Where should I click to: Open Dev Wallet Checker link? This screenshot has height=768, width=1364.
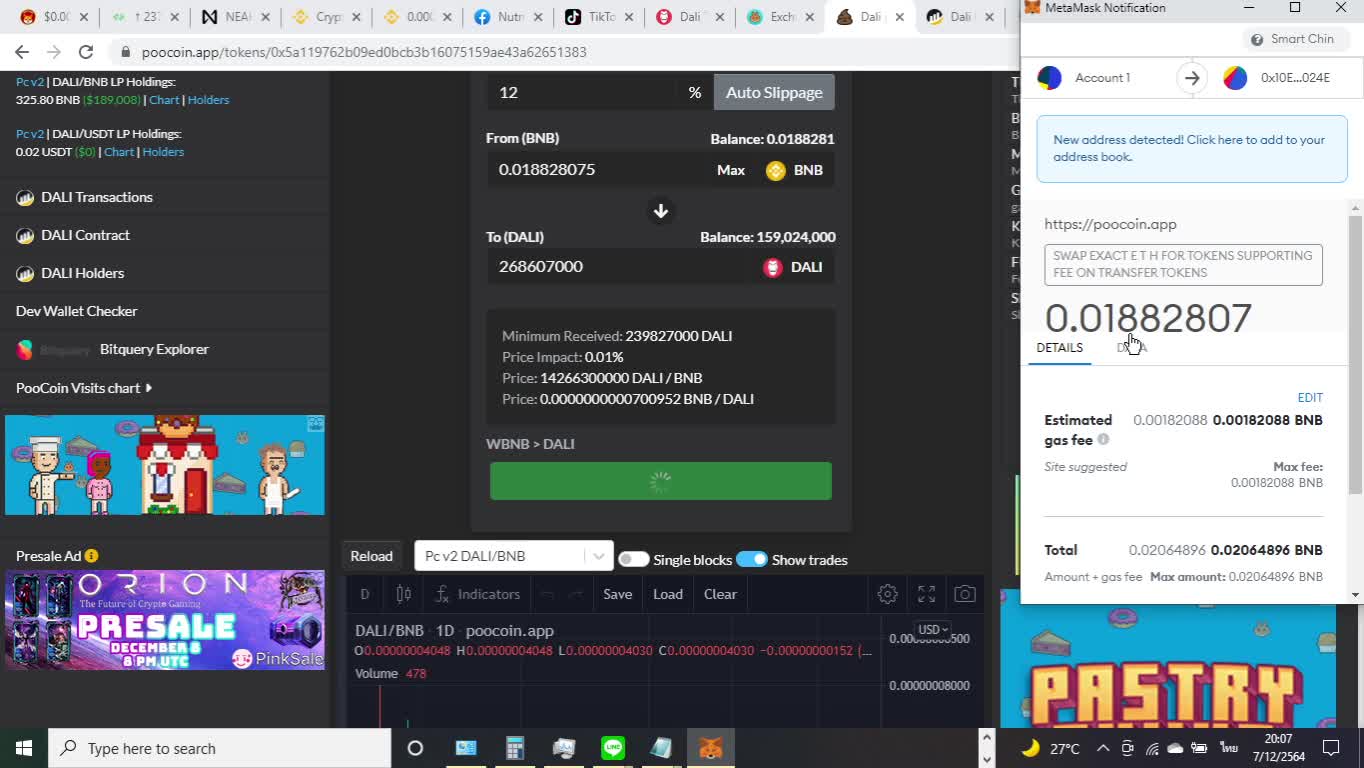pyautogui.click(x=76, y=311)
